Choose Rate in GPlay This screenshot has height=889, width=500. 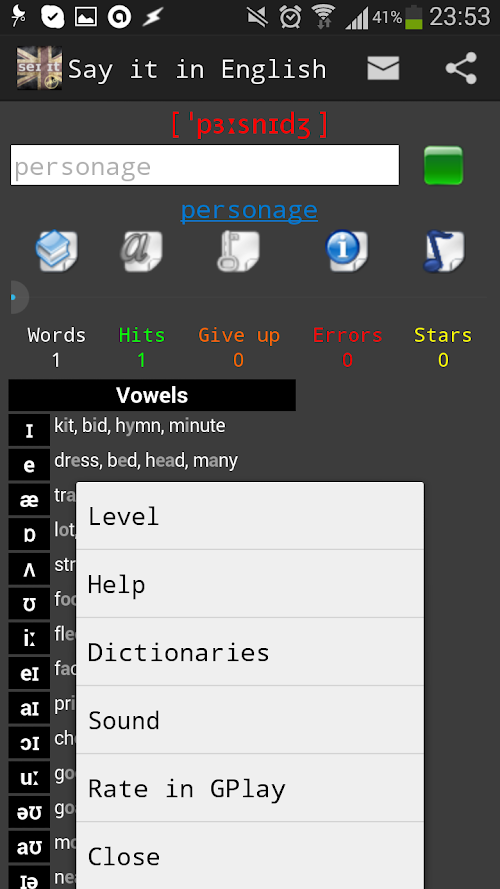(x=250, y=788)
